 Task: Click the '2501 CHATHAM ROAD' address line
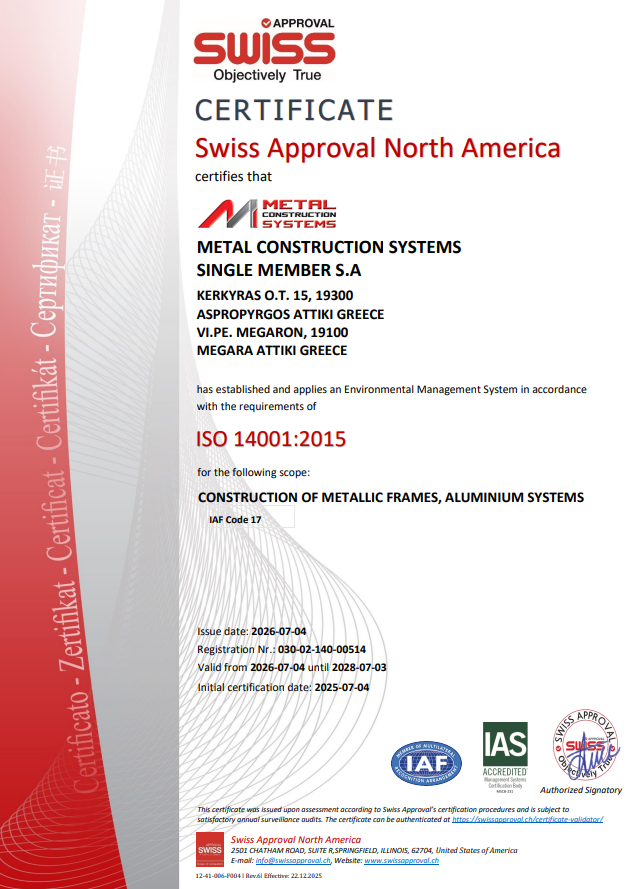coord(374,850)
